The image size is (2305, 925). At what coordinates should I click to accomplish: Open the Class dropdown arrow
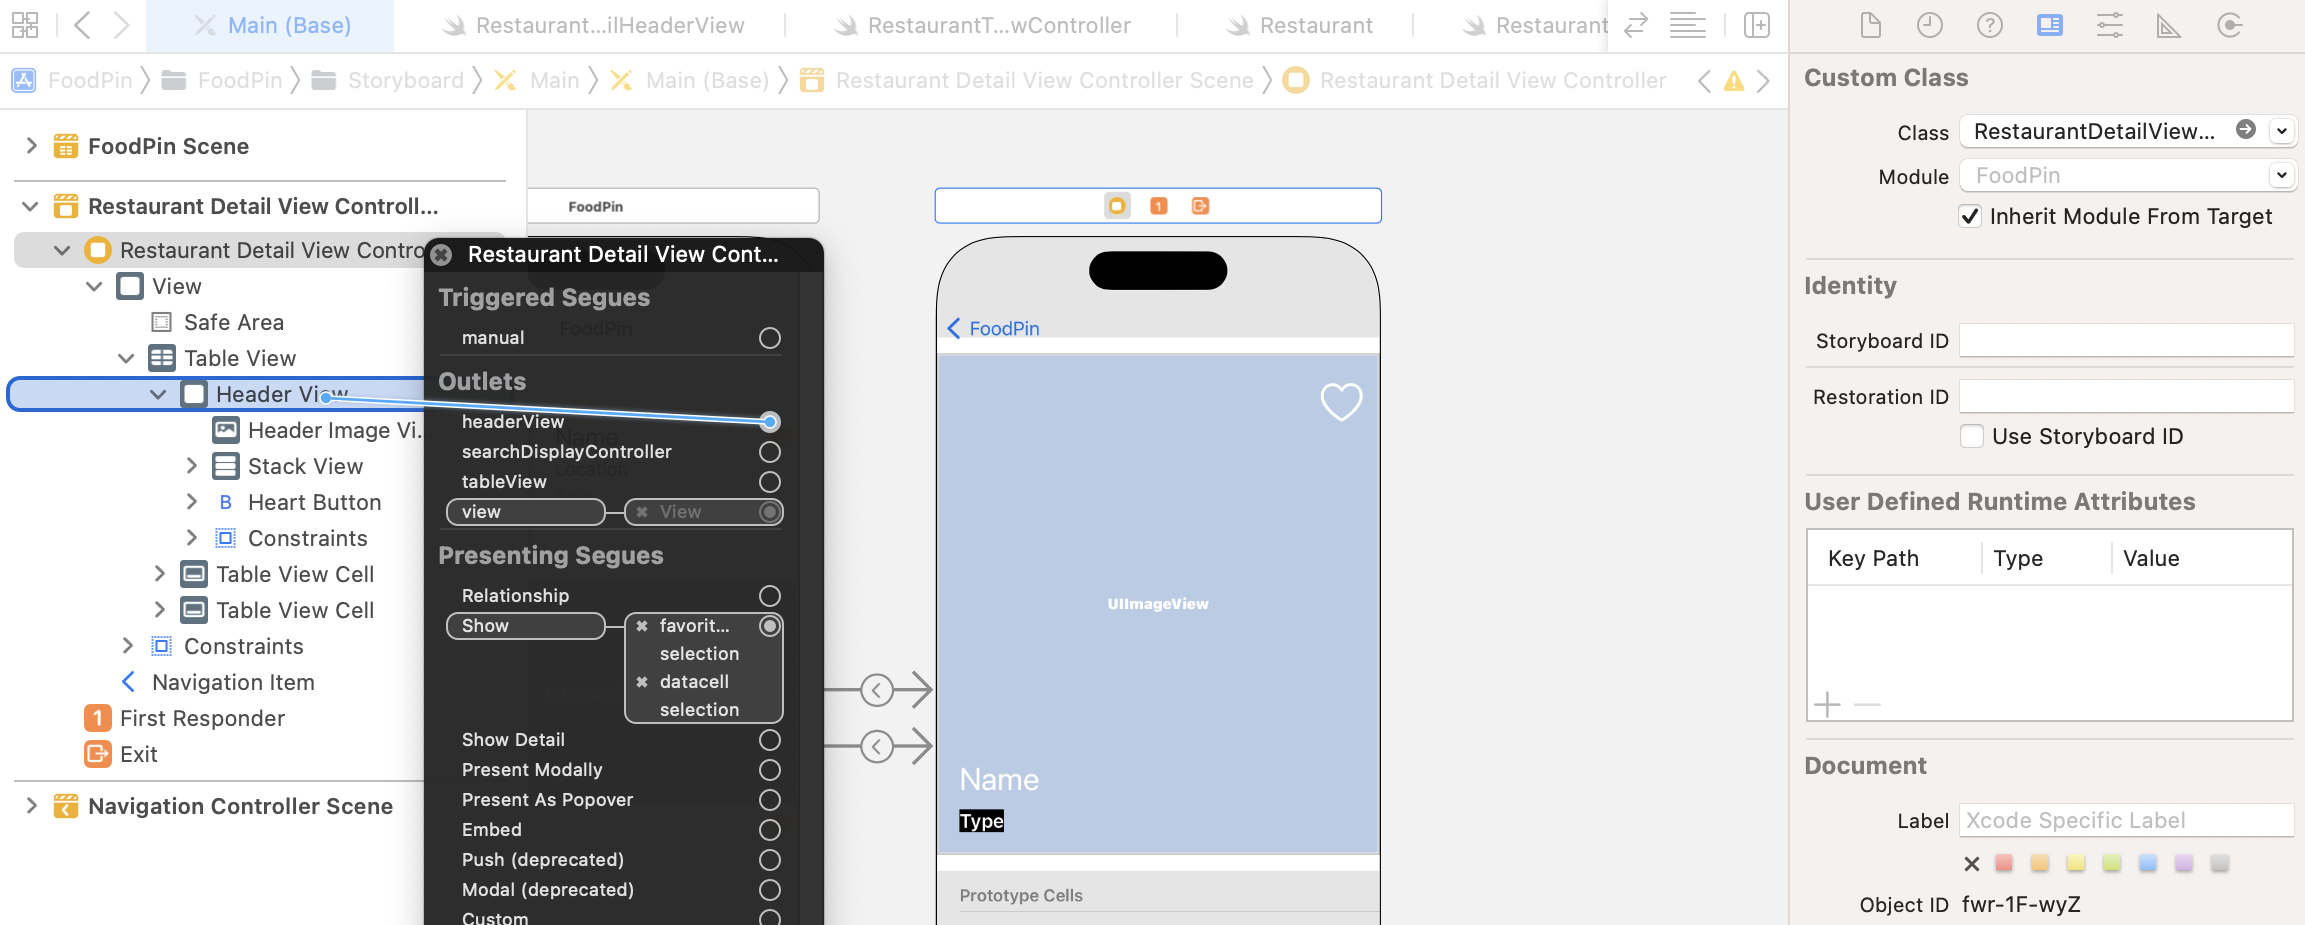point(2281,131)
